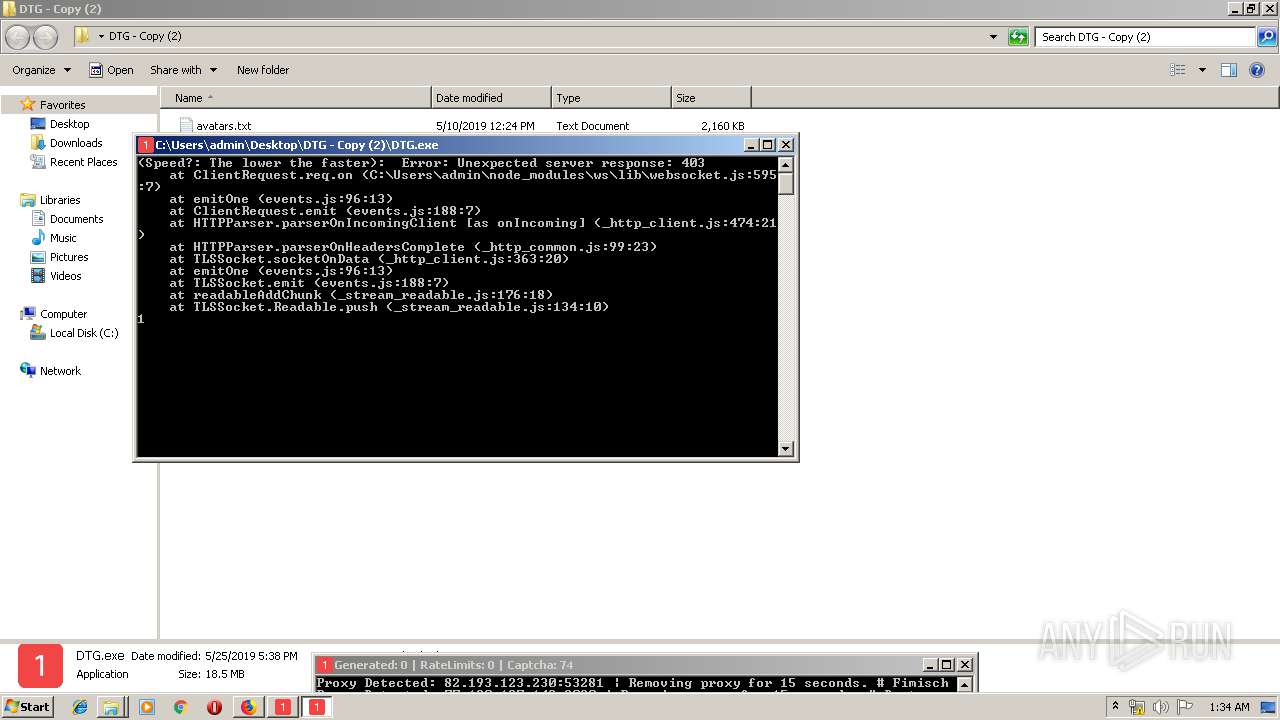This screenshot has height=720, width=1280.
Task: Click New folder button
Action: (263, 70)
